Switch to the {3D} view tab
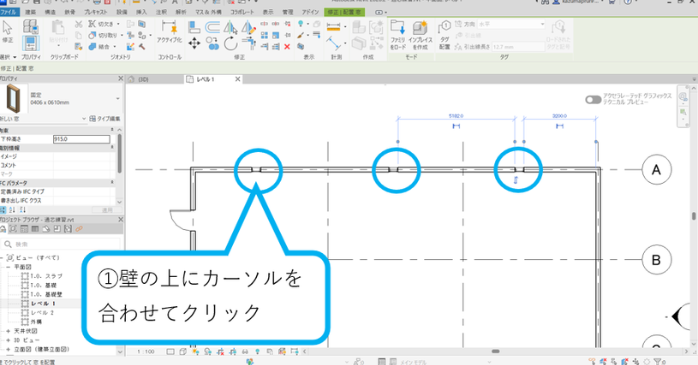Image resolution: width=698 pixels, height=365 pixels. tap(142, 79)
